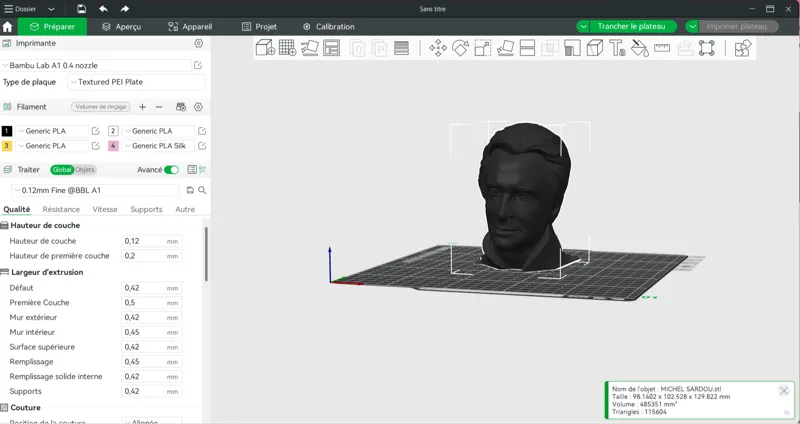The image size is (800, 424).
Task: Redo the action with the forward arrow
Action: (125, 9)
